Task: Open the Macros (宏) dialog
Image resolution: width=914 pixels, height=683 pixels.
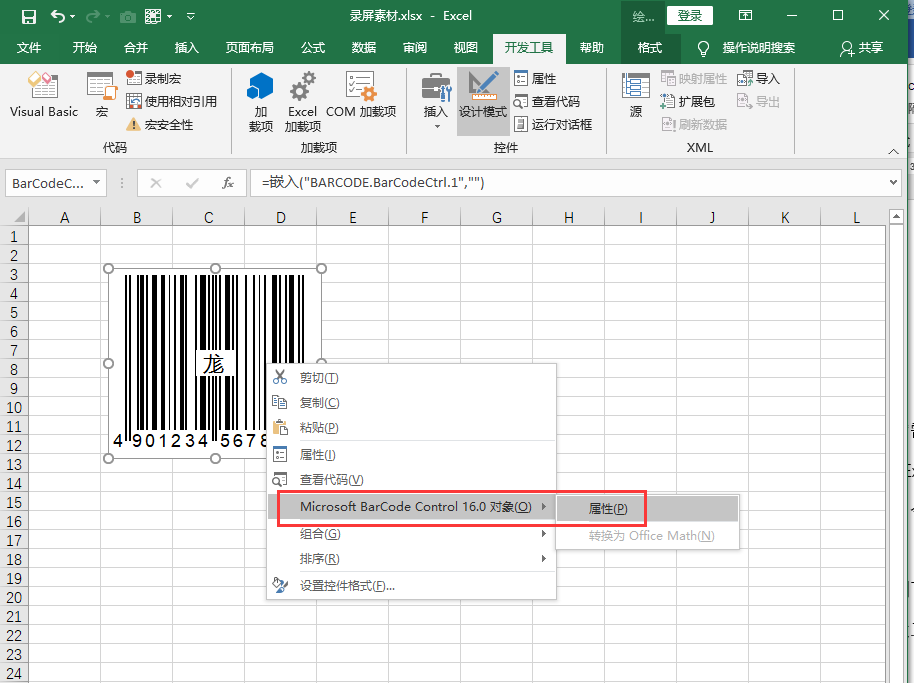Action: coord(102,94)
